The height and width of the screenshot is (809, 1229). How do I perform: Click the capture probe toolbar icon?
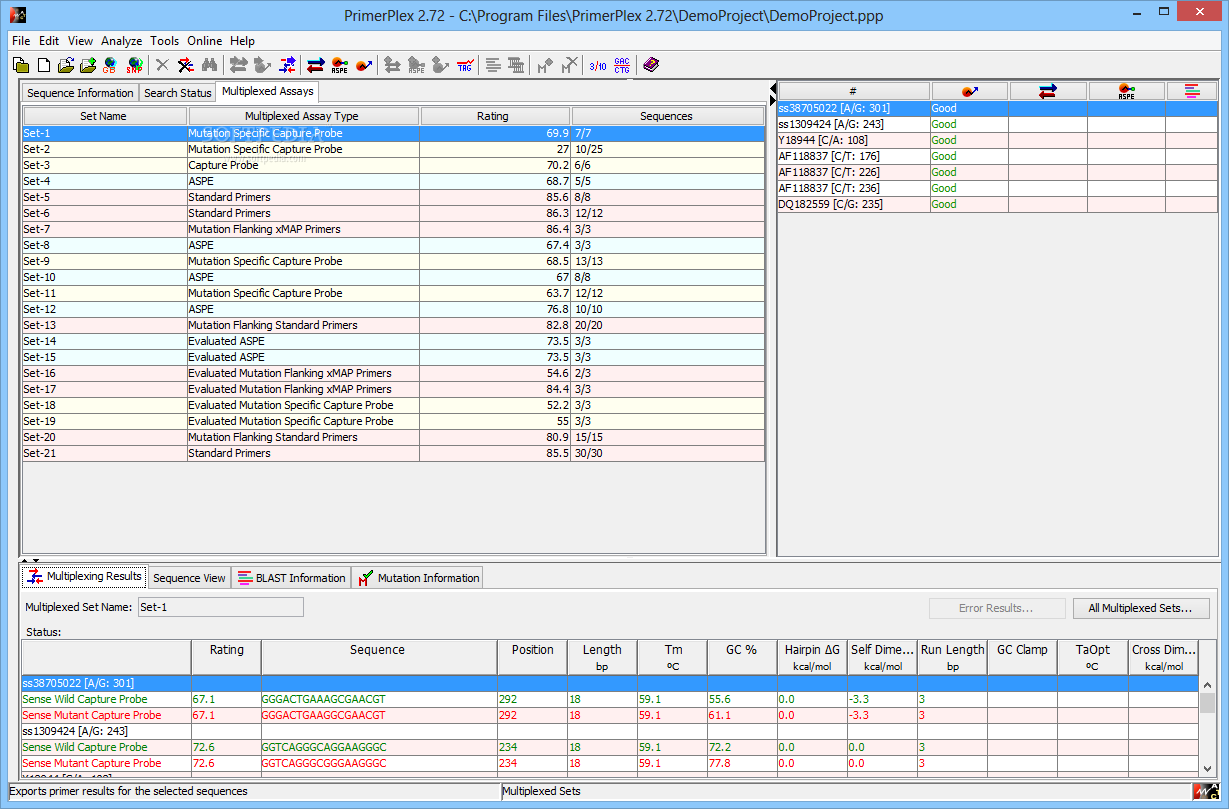click(364, 65)
